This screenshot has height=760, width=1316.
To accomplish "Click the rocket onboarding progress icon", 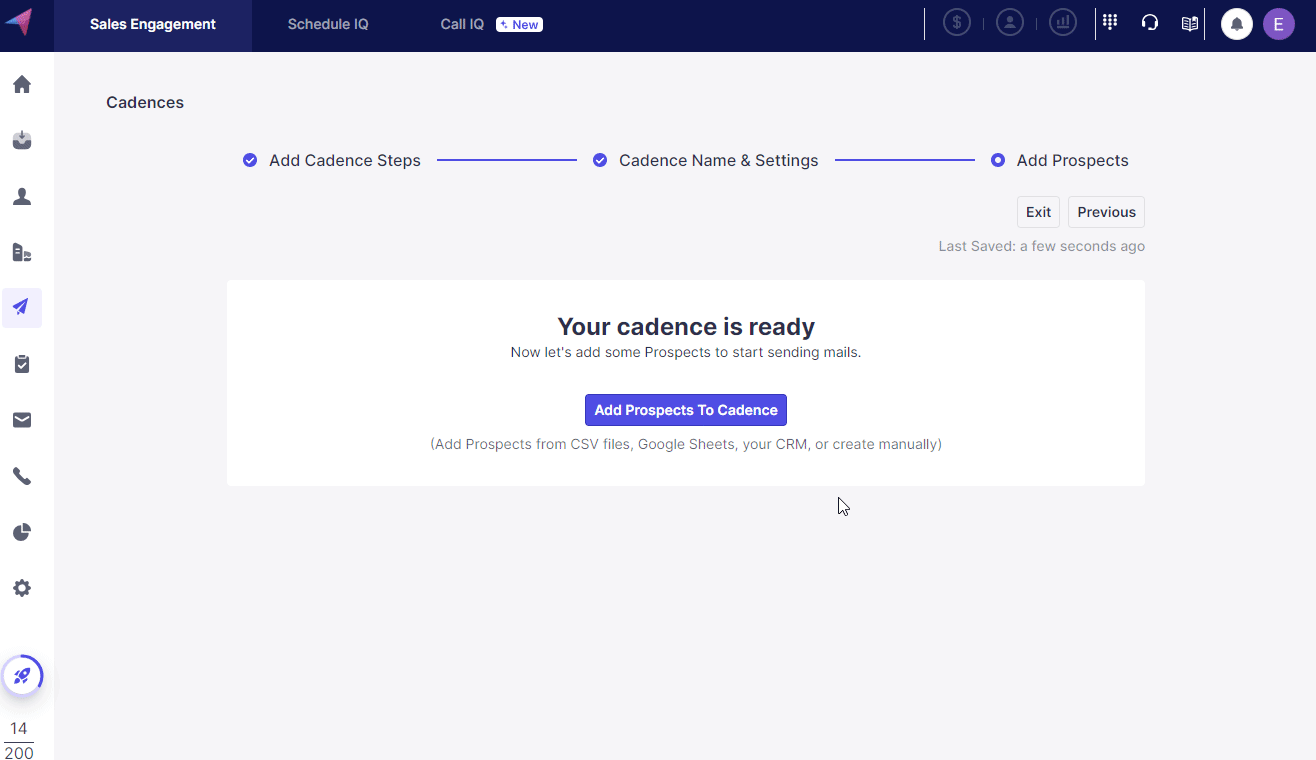I will [22, 676].
